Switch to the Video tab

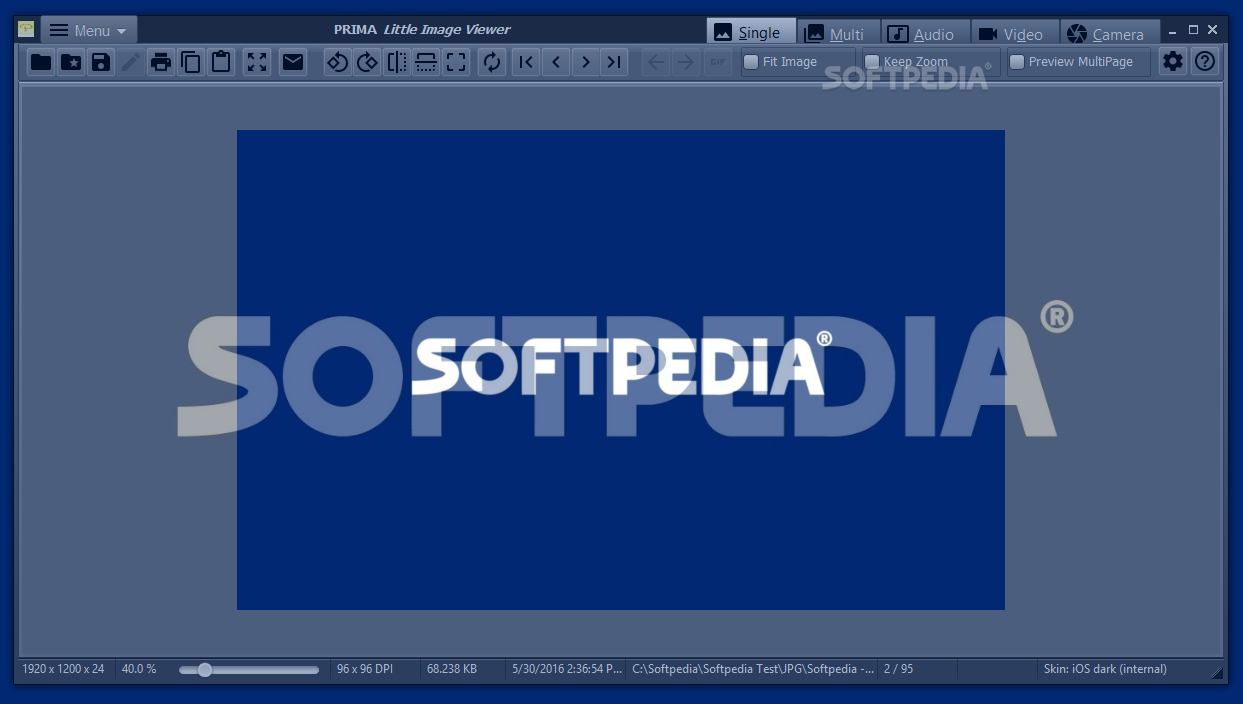click(1014, 33)
